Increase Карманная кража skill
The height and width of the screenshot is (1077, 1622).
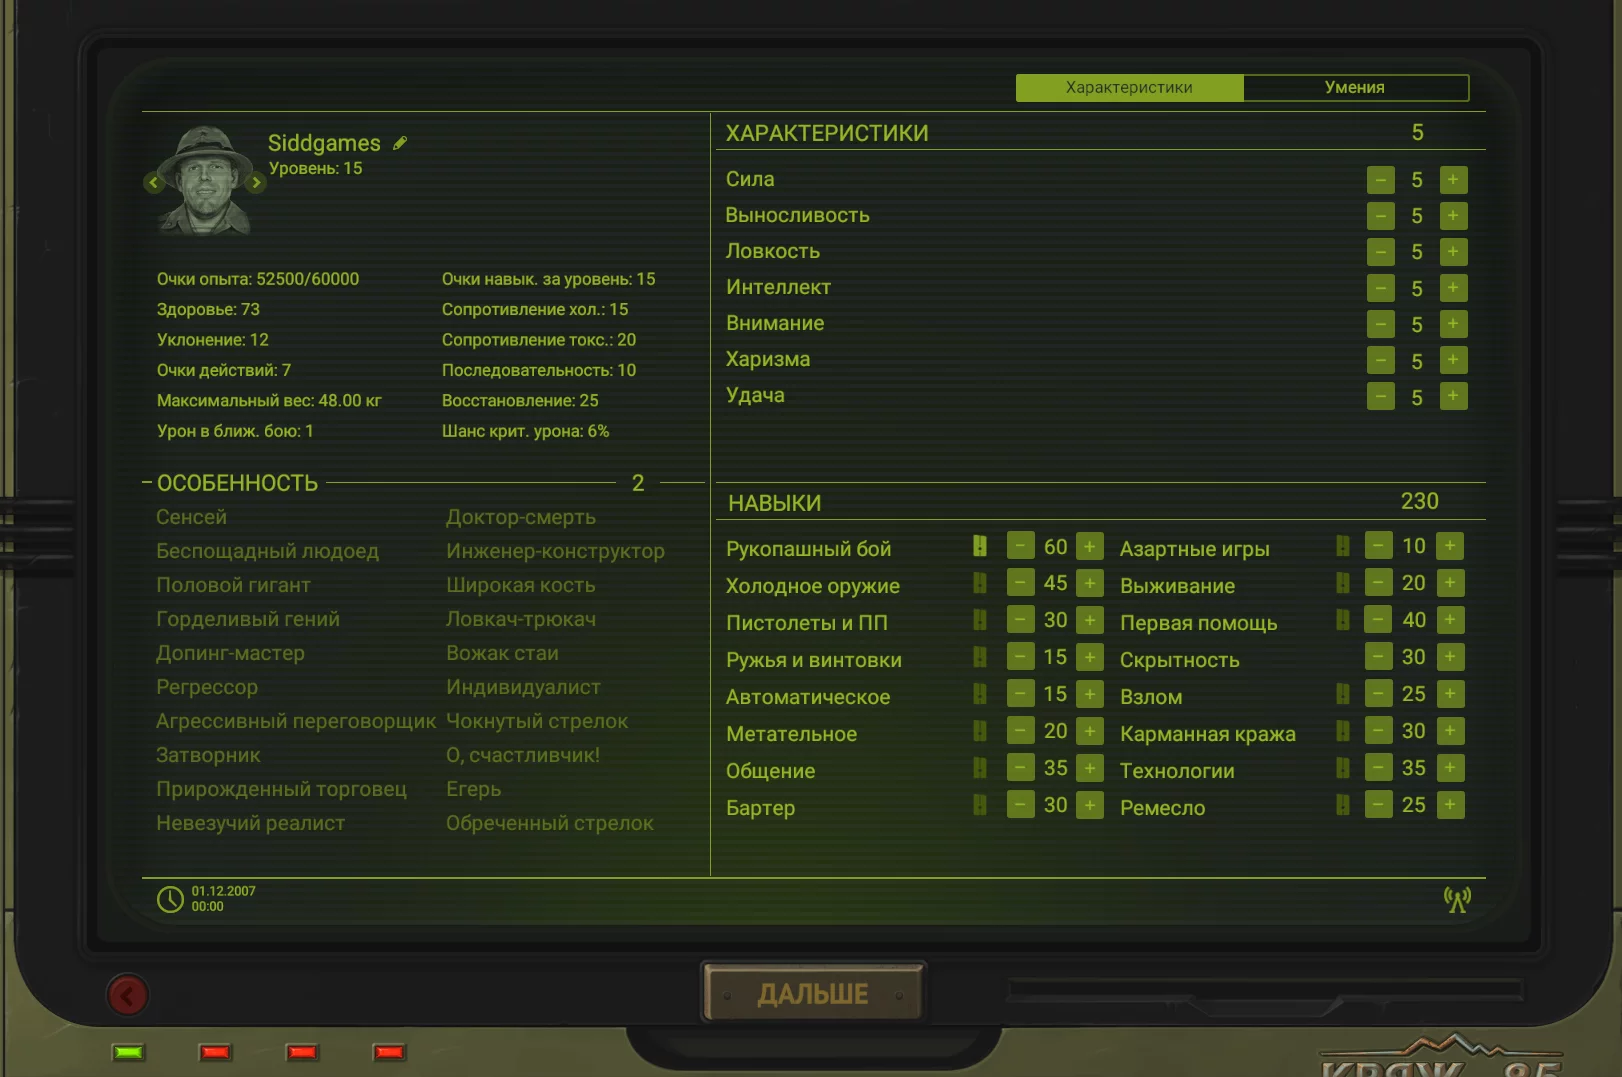1450,731
